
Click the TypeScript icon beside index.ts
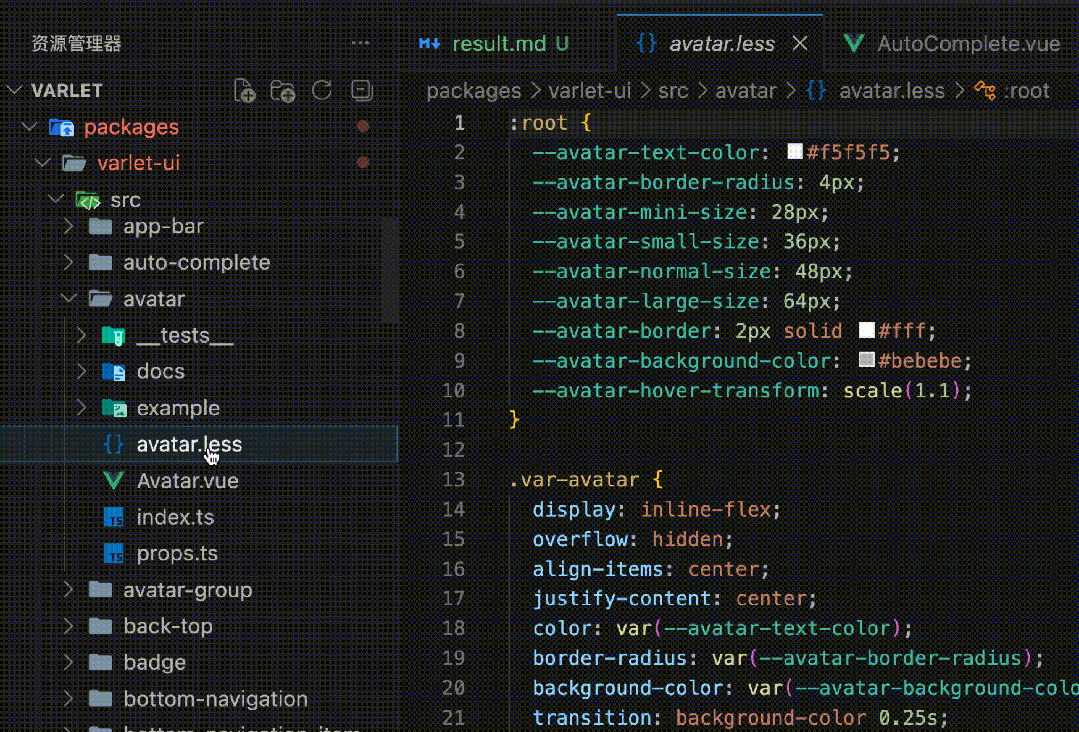114,517
